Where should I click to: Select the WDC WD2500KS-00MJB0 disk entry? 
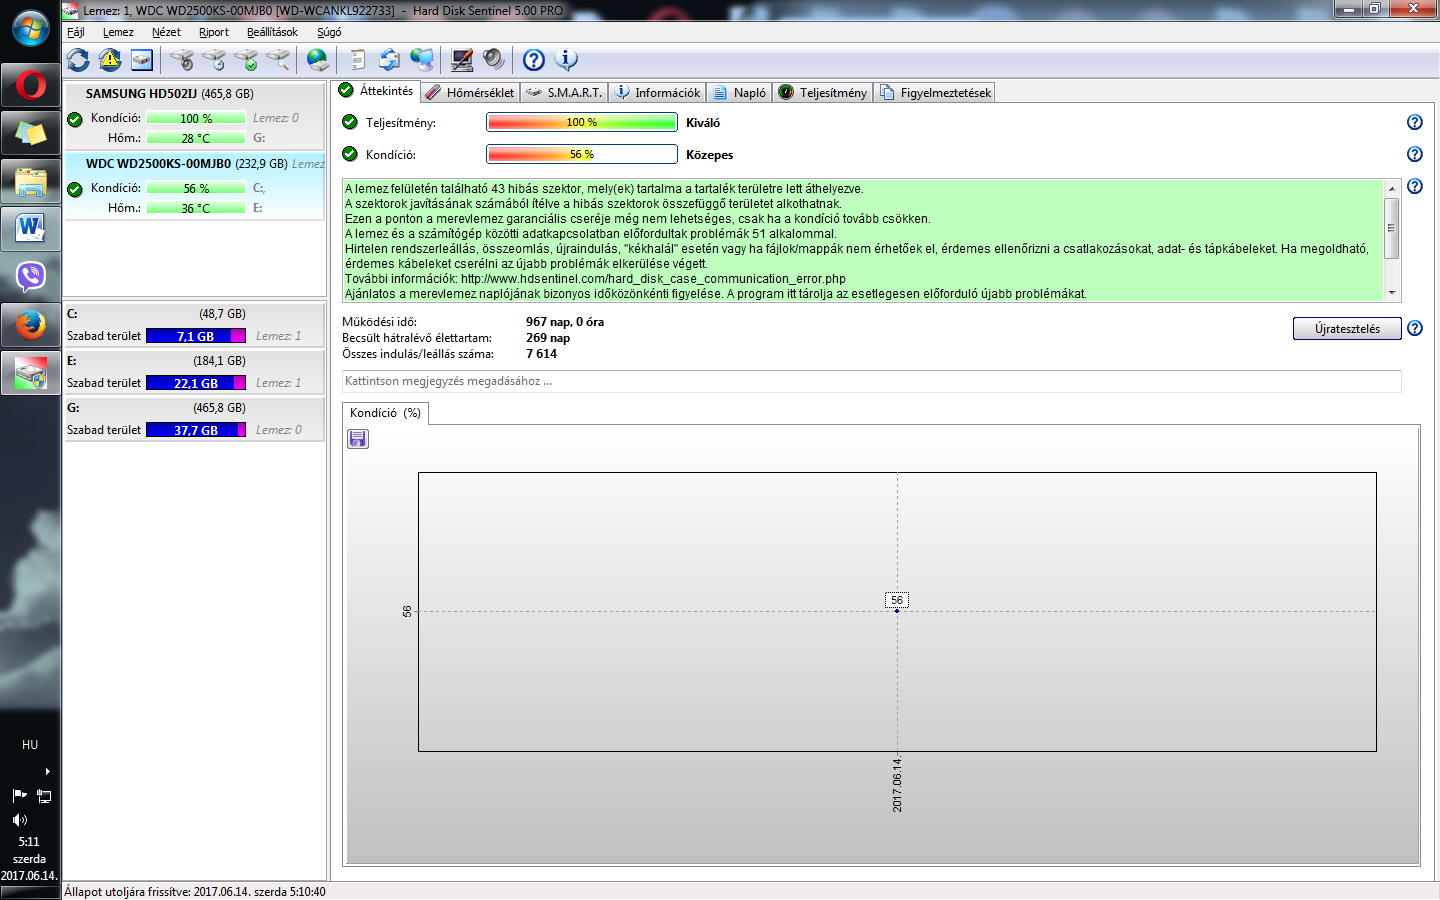[x=194, y=185]
